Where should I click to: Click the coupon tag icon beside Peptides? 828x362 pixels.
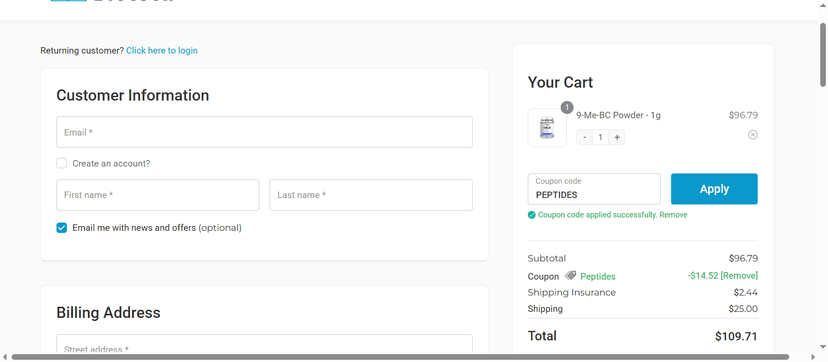click(570, 275)
